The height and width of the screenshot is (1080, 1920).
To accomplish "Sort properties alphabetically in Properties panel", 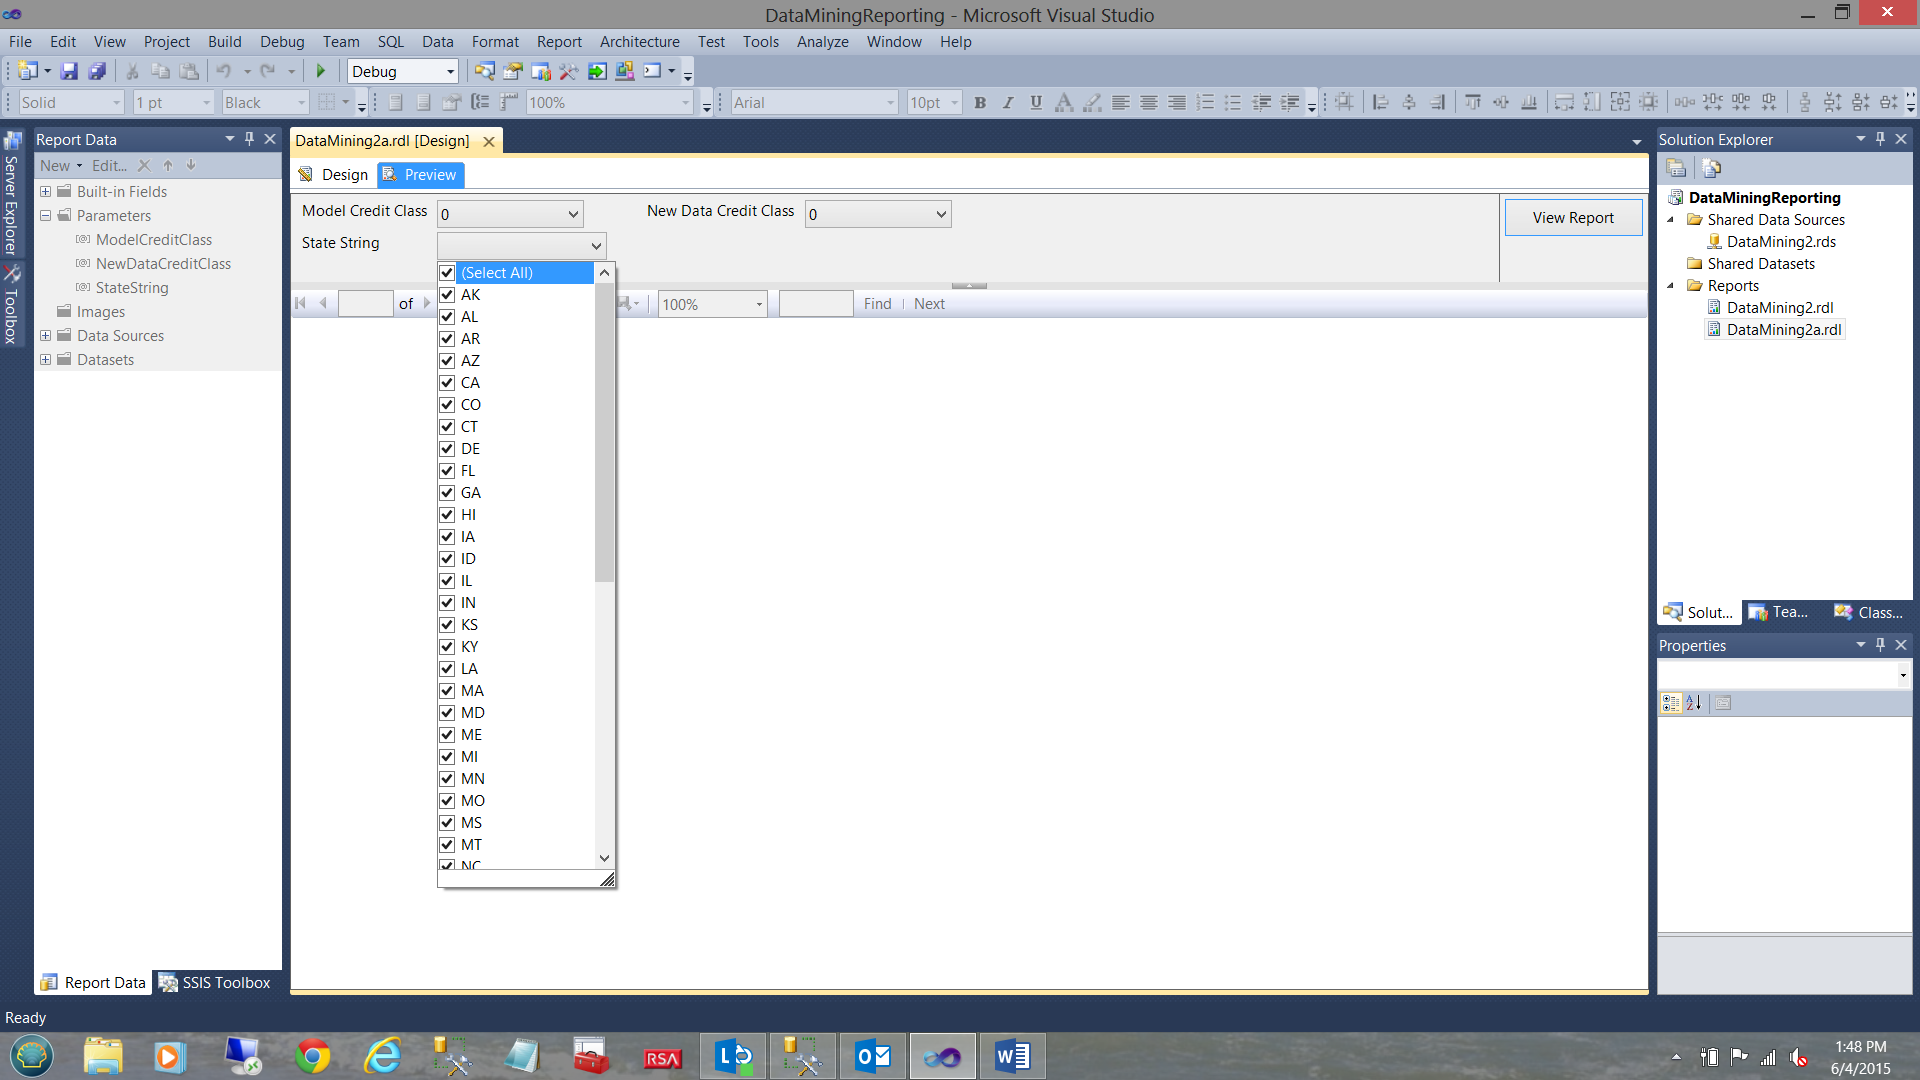I will 1694,703.
